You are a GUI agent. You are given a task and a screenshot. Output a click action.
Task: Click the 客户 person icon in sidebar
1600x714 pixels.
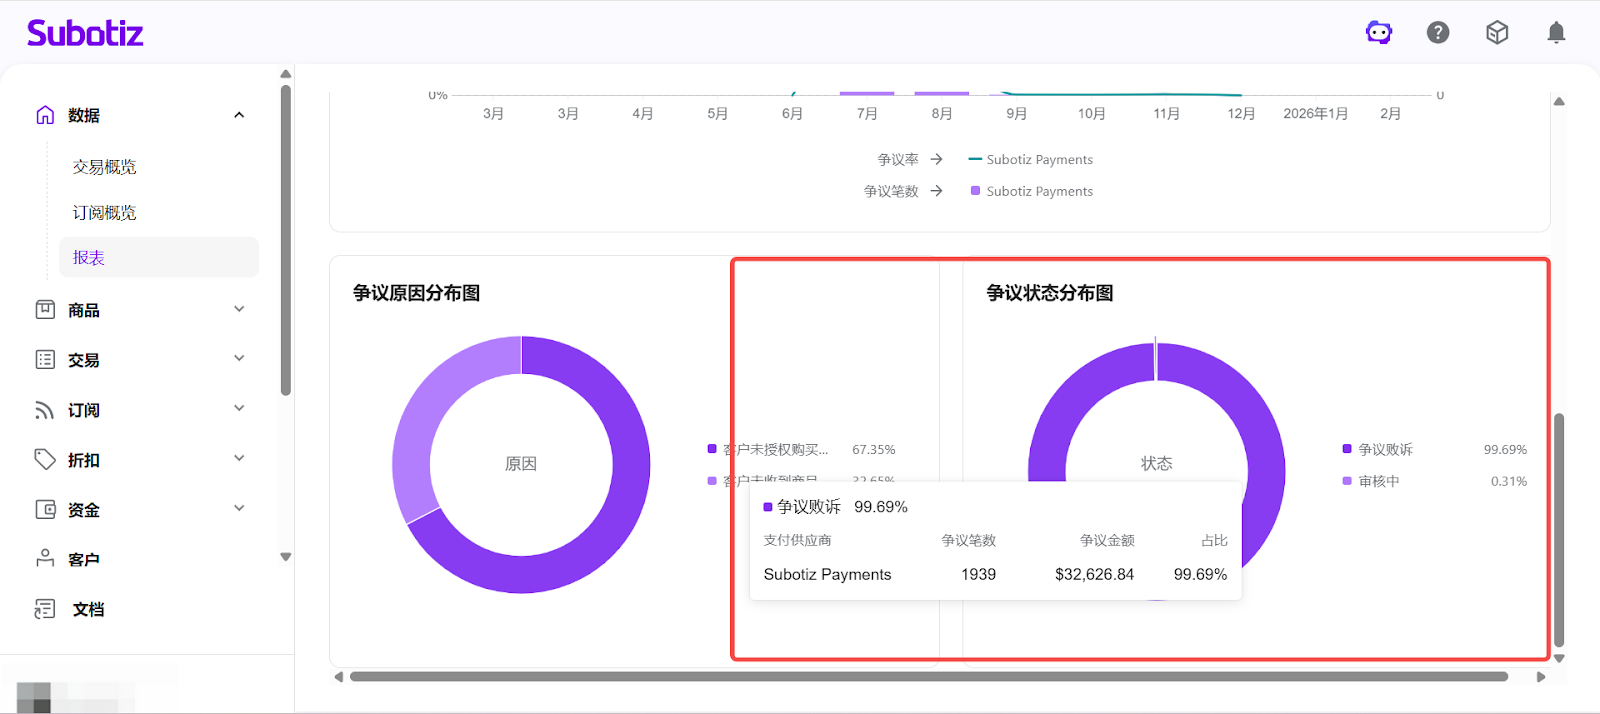tap(45, 559)
